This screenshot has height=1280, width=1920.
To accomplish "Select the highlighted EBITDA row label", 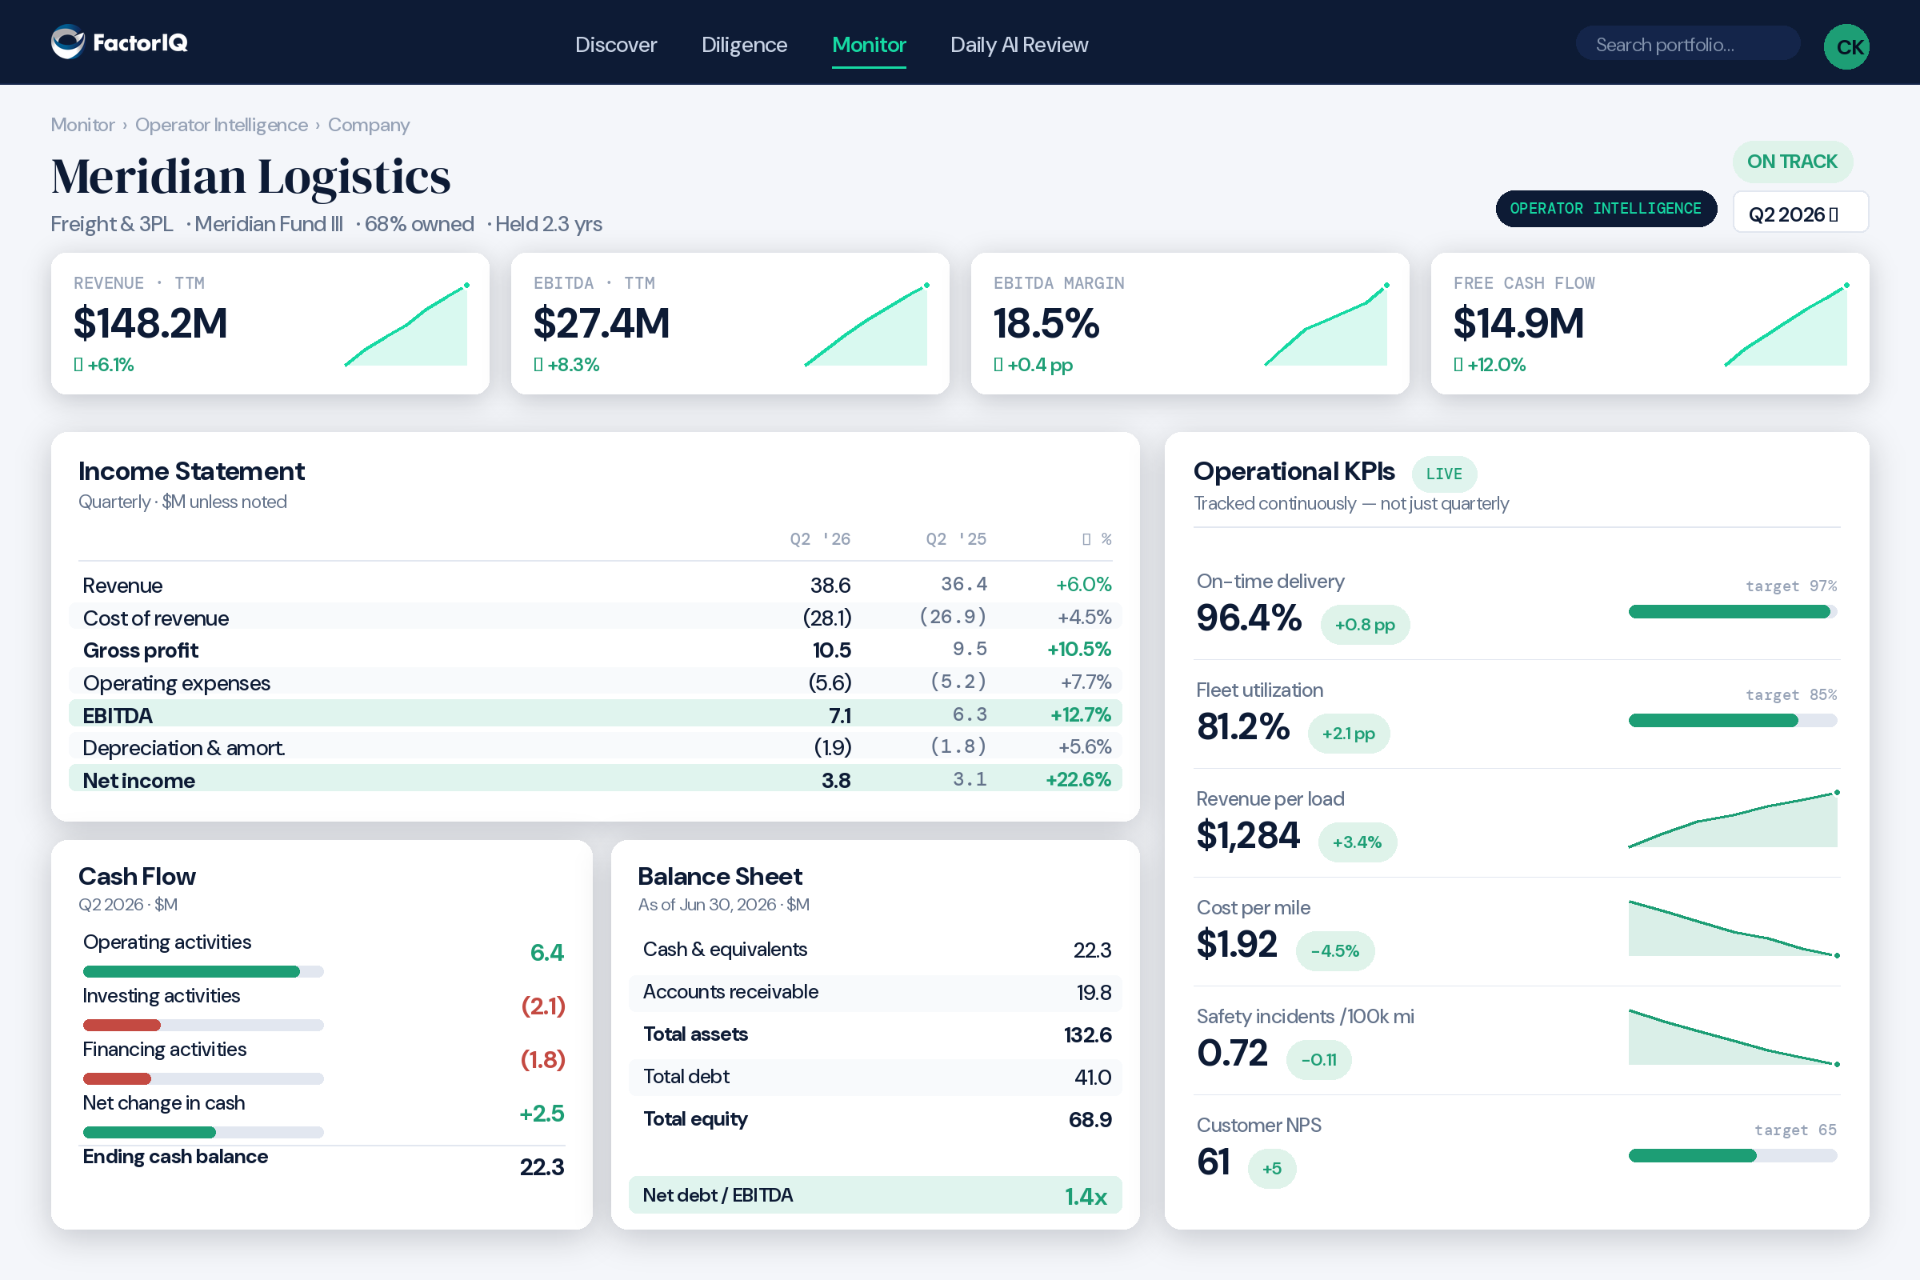I will (117, 715).
